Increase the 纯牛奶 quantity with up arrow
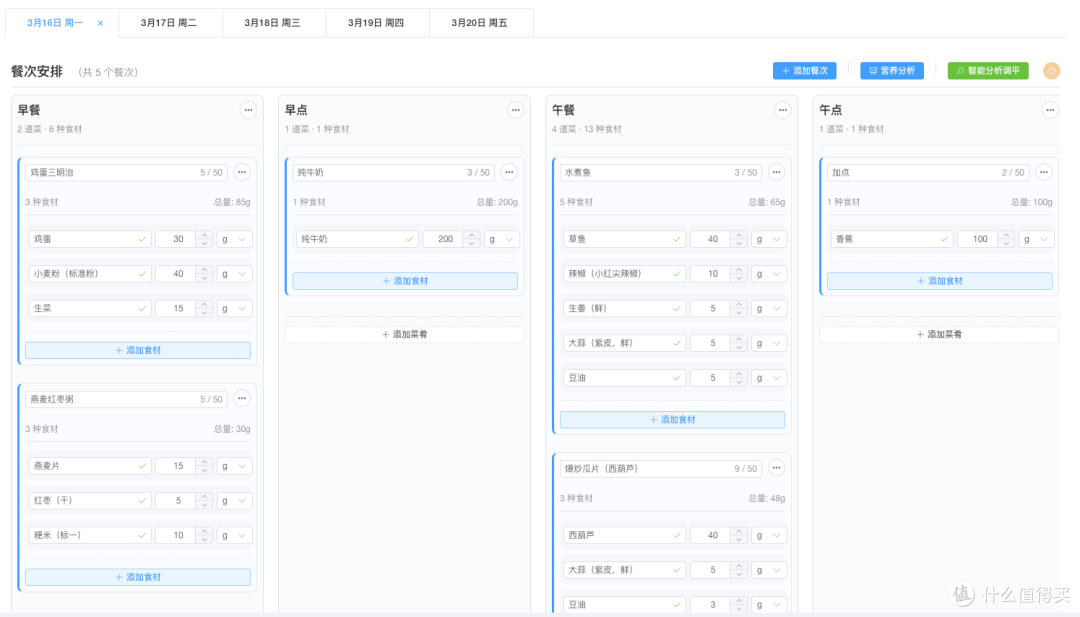Screen dimensions: 1080x617 [471, 235]
